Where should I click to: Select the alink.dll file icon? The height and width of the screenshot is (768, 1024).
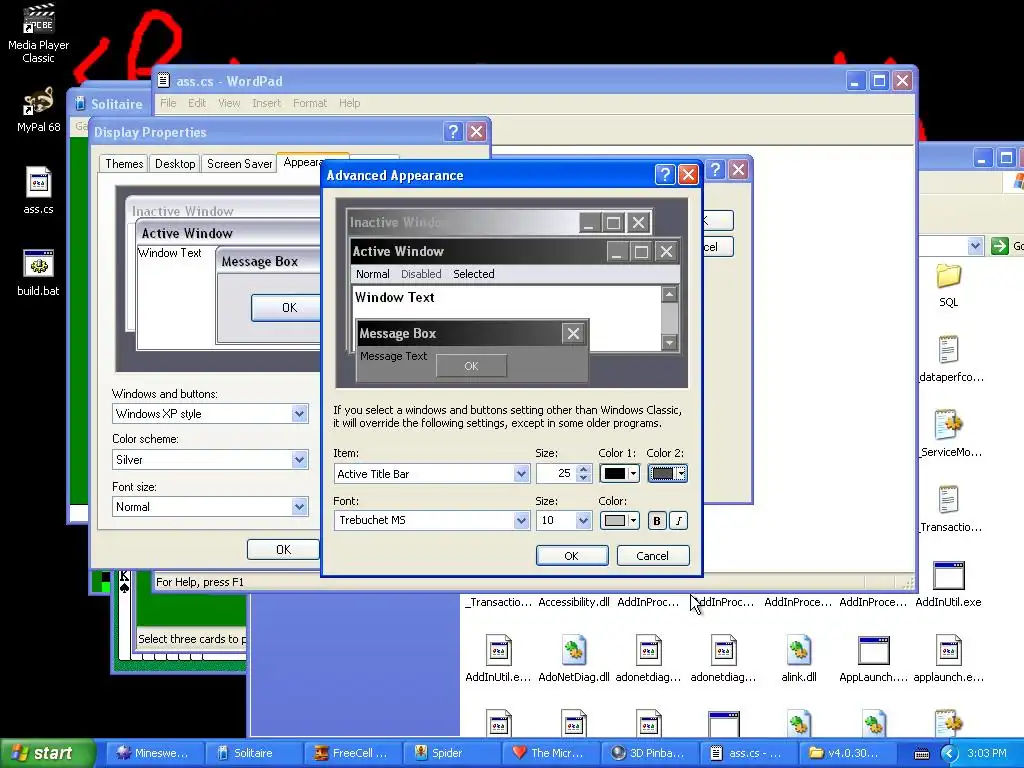tap(799, 659)
